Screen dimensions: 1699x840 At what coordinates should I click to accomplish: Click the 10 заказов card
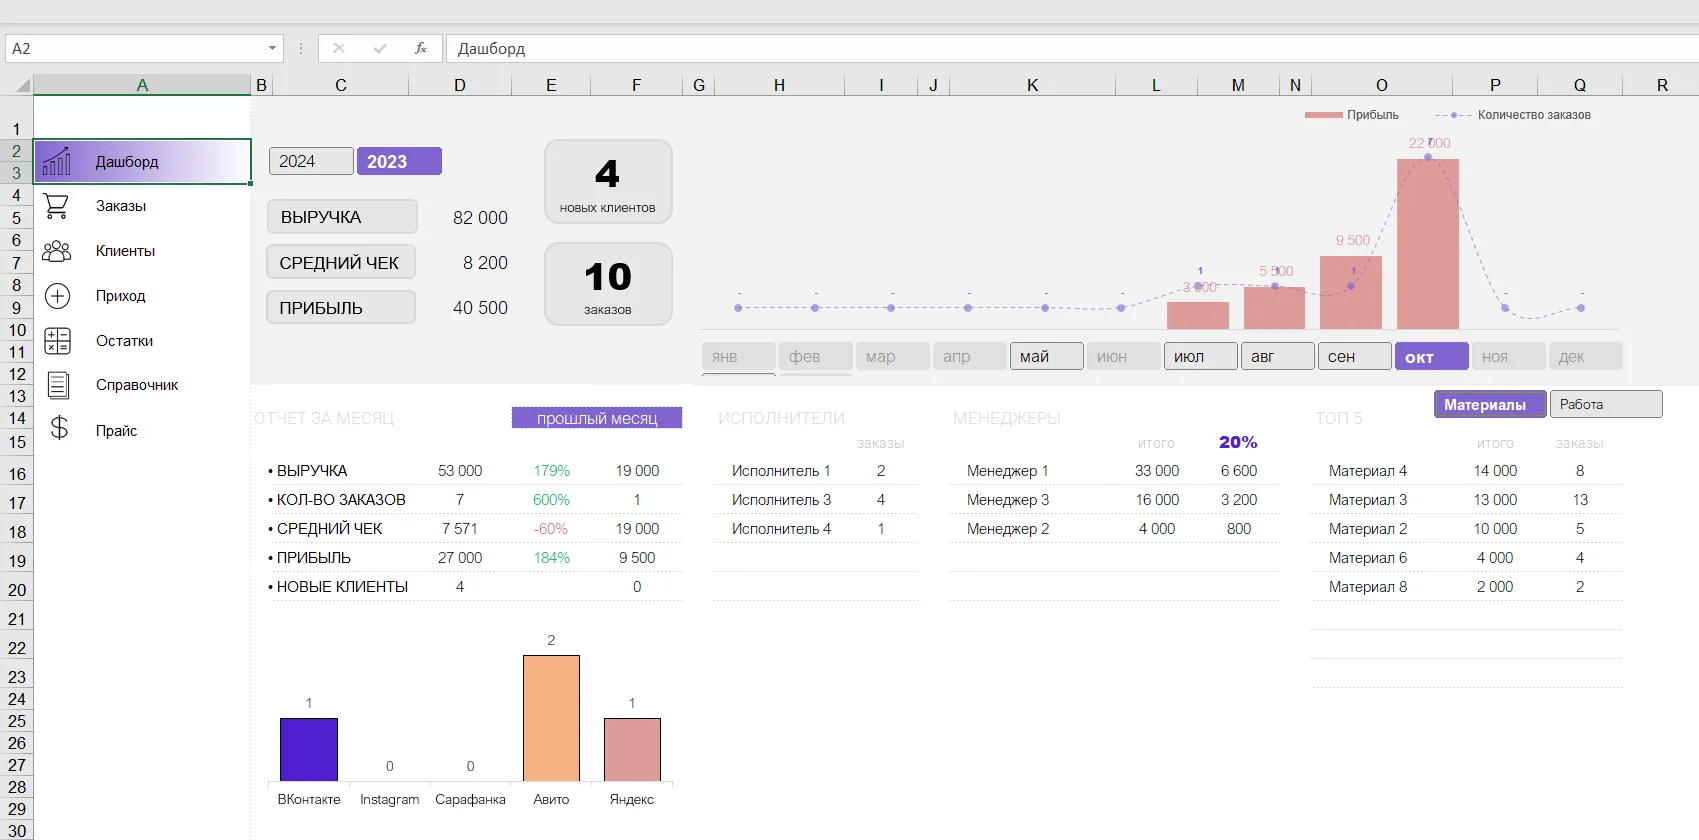[x=608, y=284]
